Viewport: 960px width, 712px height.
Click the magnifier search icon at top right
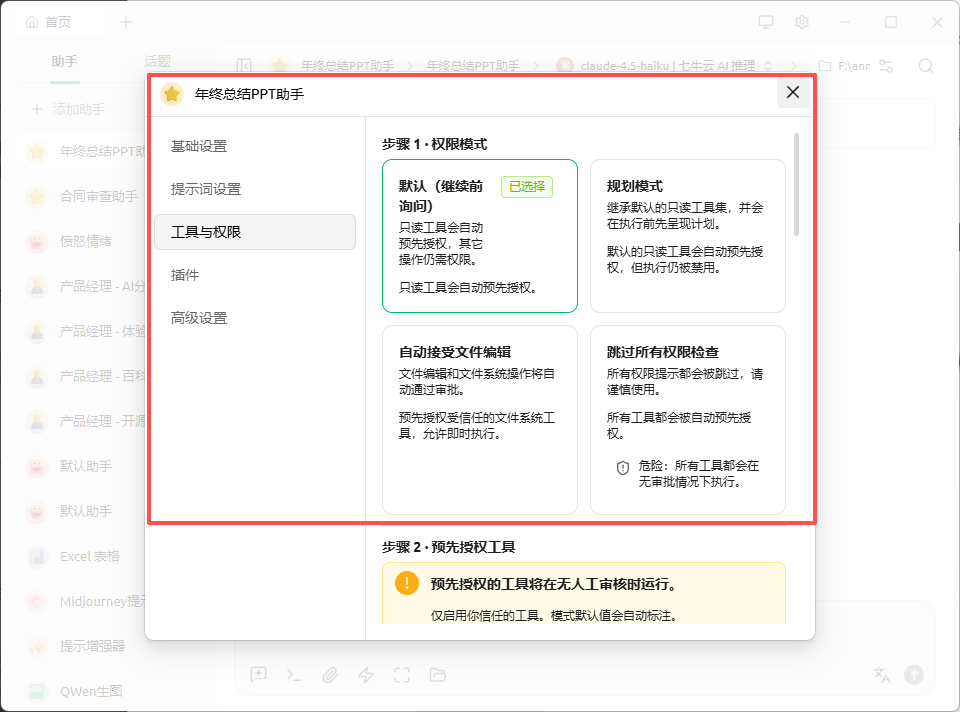point(926,66)
